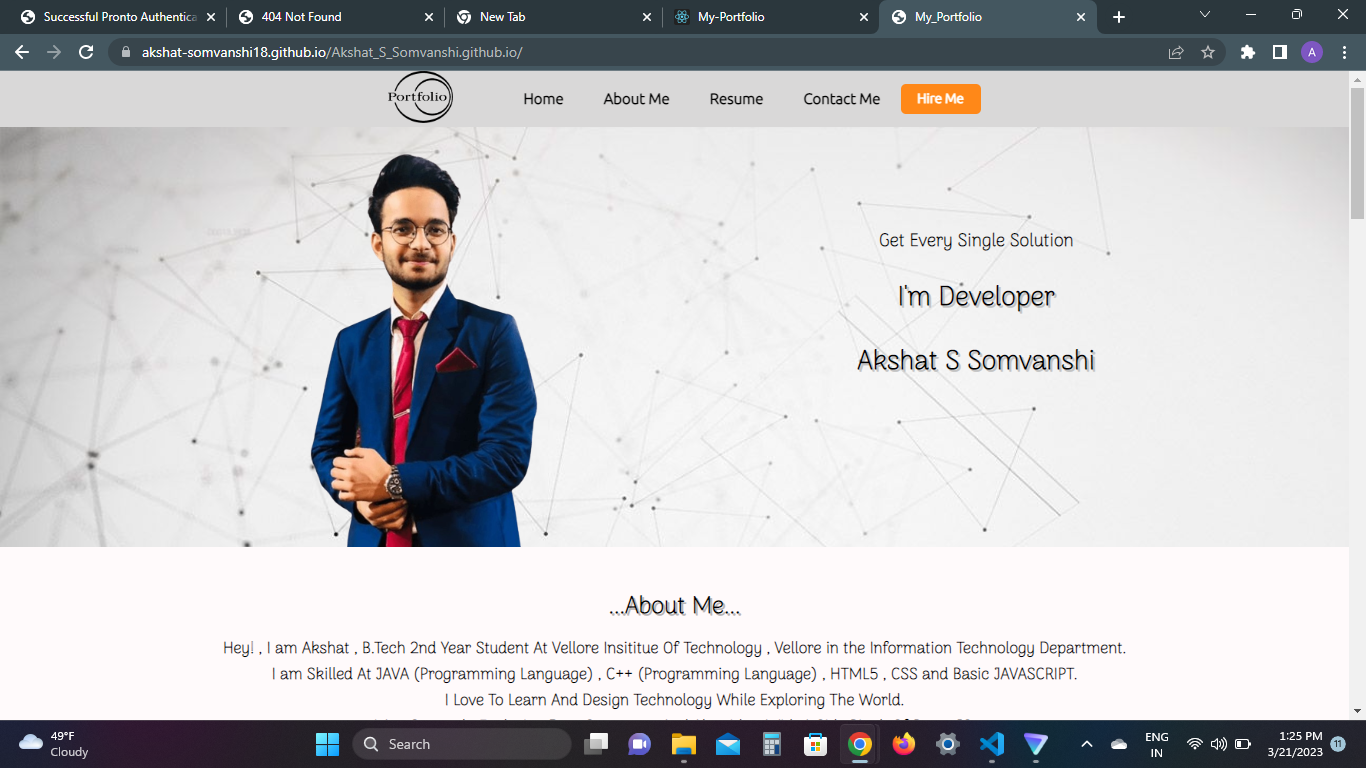Open the Extensions puzzle icon
The height and width of the screenshot is (768, 1366).
(1247, 51)
